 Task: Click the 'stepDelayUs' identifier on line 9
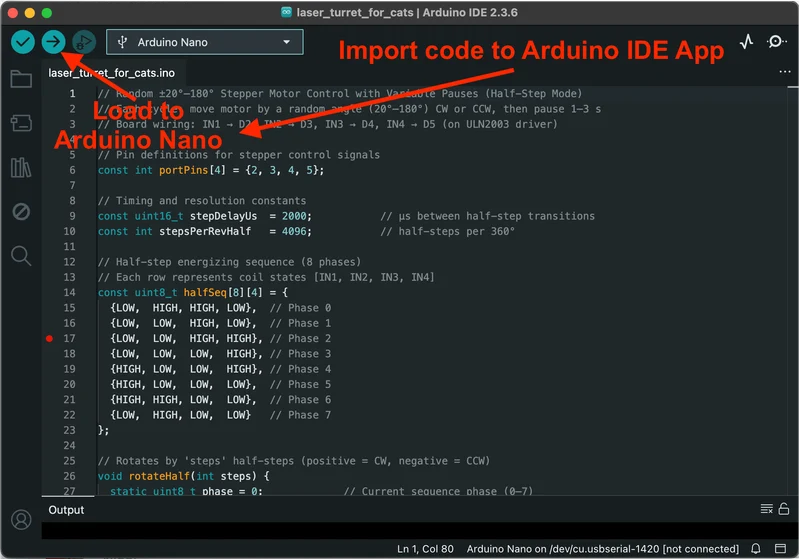tap(223, 216)
